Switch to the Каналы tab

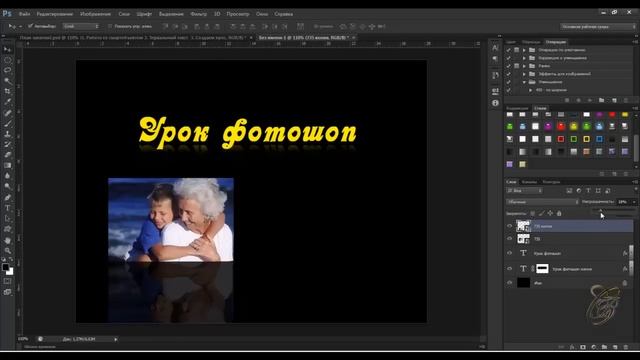(x=529, y=182)
